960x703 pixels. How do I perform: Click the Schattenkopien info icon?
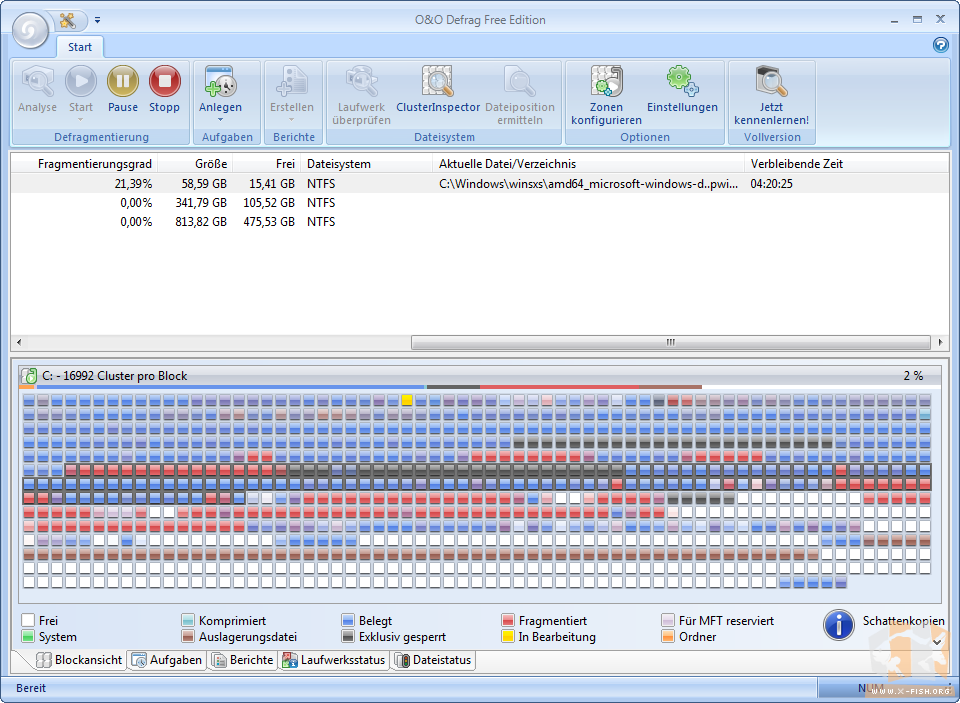point(839,625)
